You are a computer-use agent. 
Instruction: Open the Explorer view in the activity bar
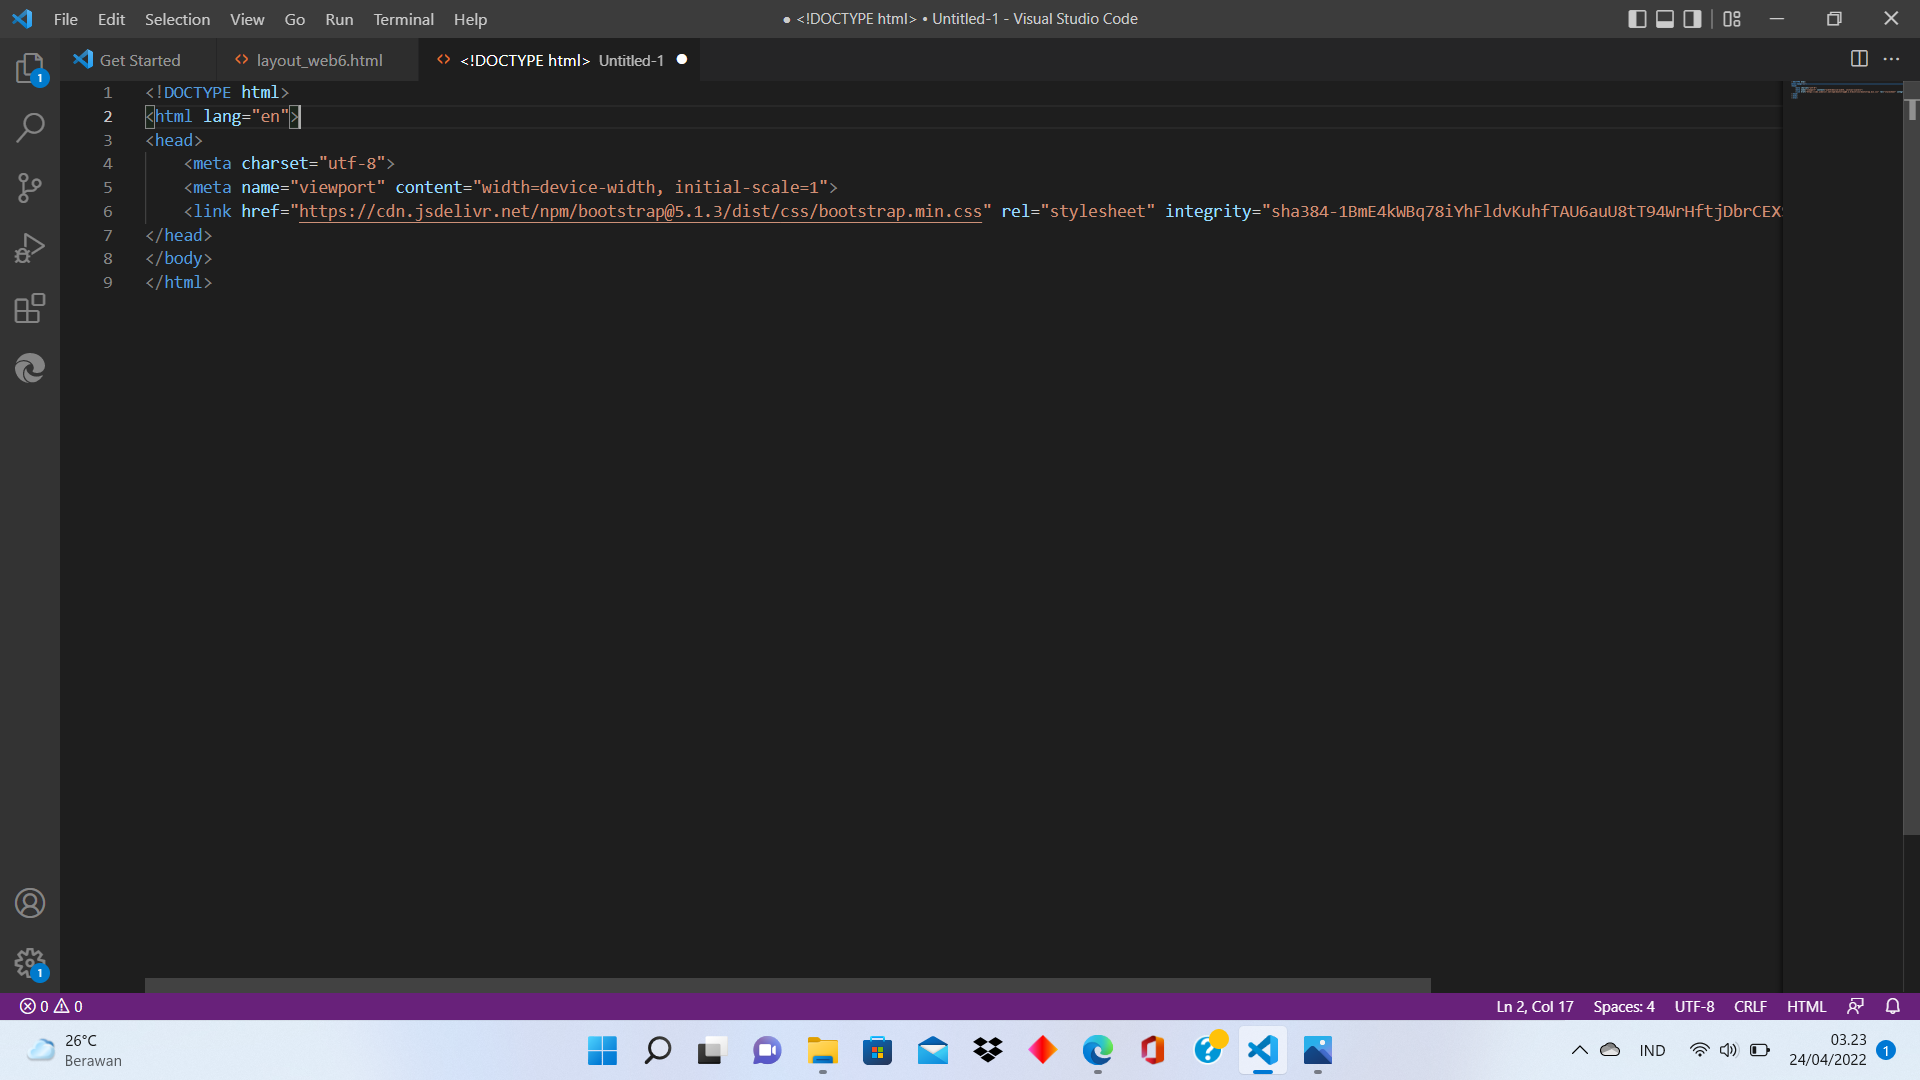coord(30,68)
